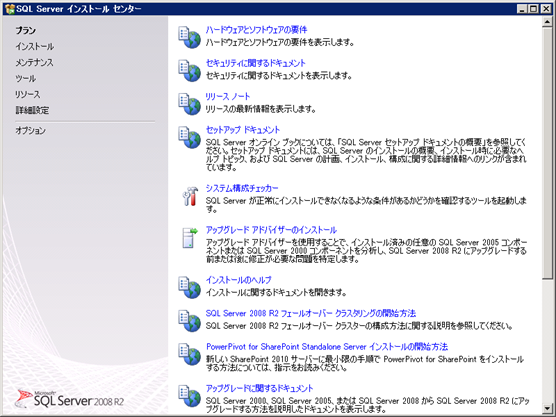The width and height of the screenshot is (556, 417).
Task: Click the icon beside セットアップ ドキュメント
Action: (x=189, y=137)
